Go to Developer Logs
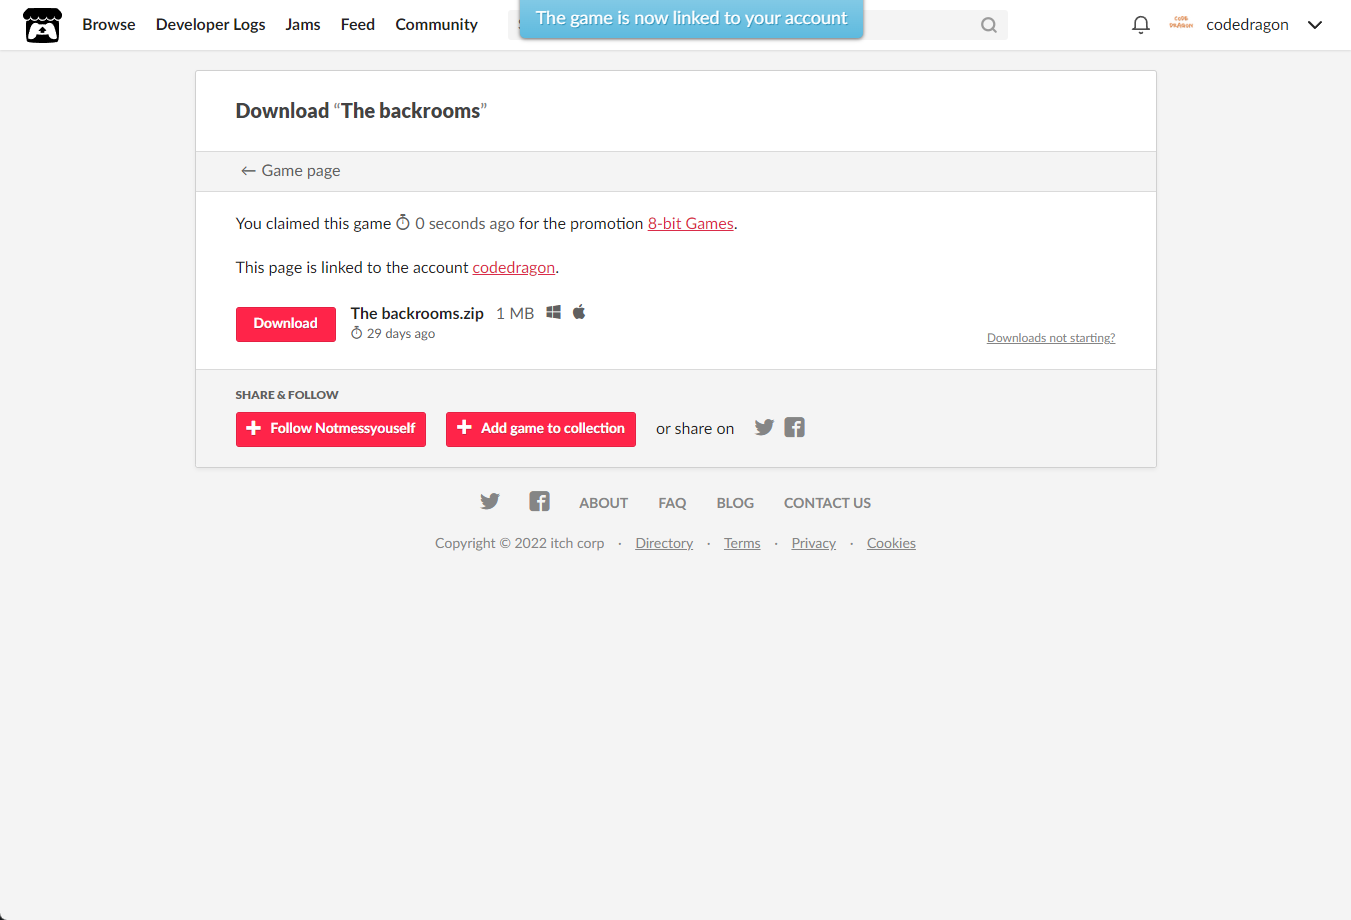Image resolution: width=1351 pixels, height=920 pixels. tap(210, 24)
